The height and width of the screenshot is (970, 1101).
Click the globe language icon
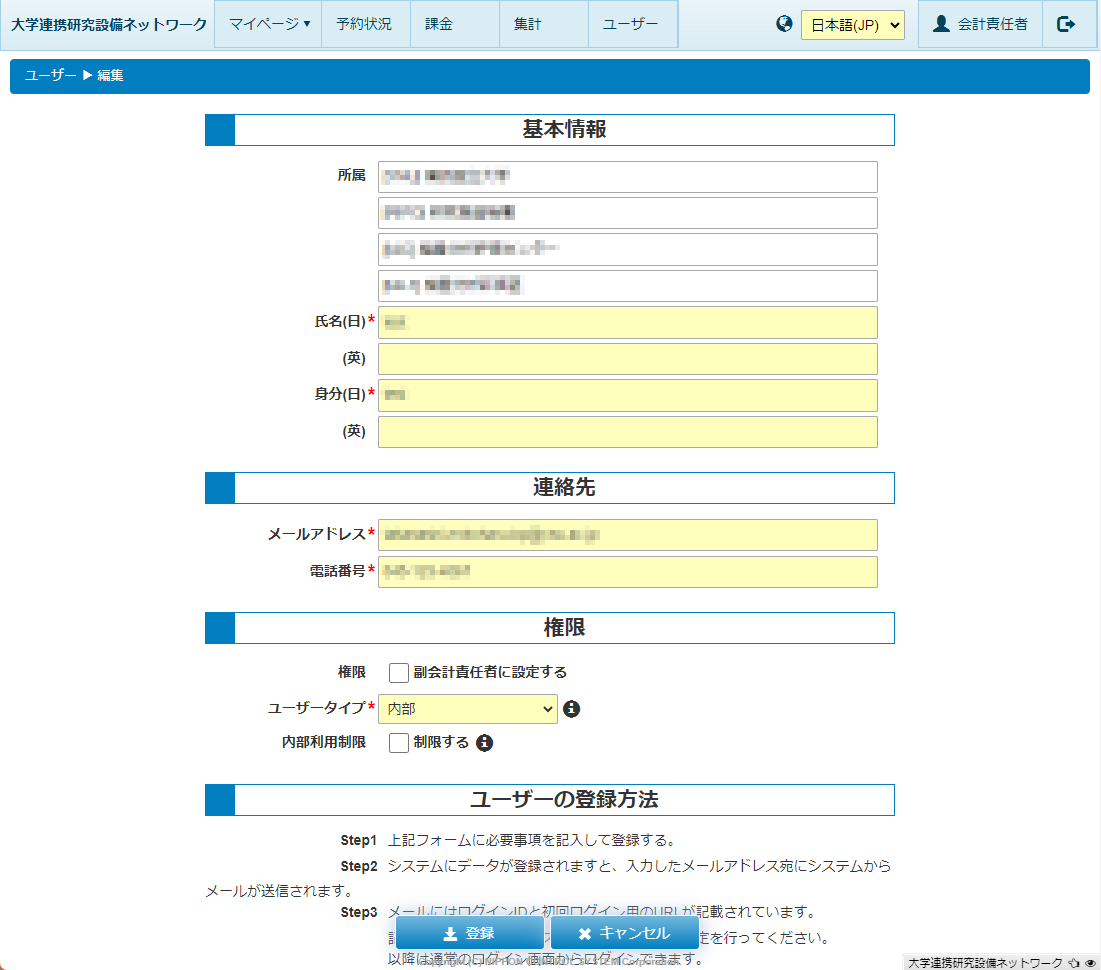784,24
